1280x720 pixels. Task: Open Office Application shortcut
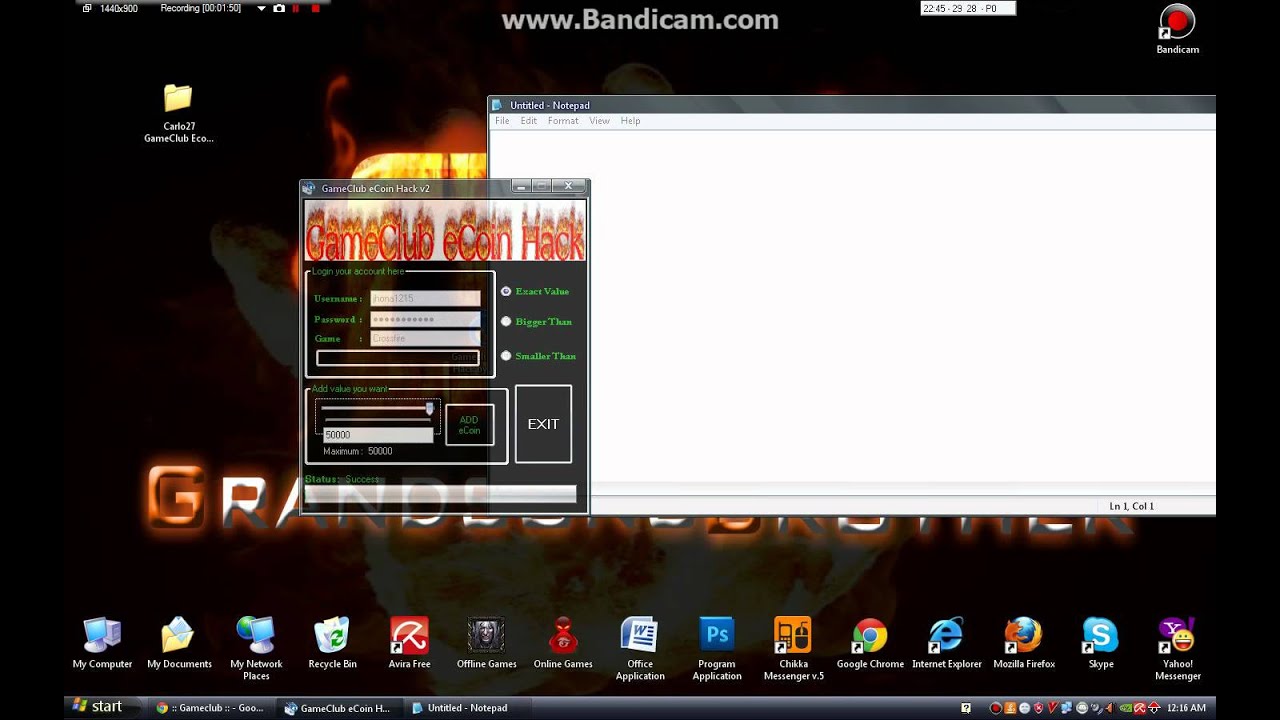coord(640,648)
